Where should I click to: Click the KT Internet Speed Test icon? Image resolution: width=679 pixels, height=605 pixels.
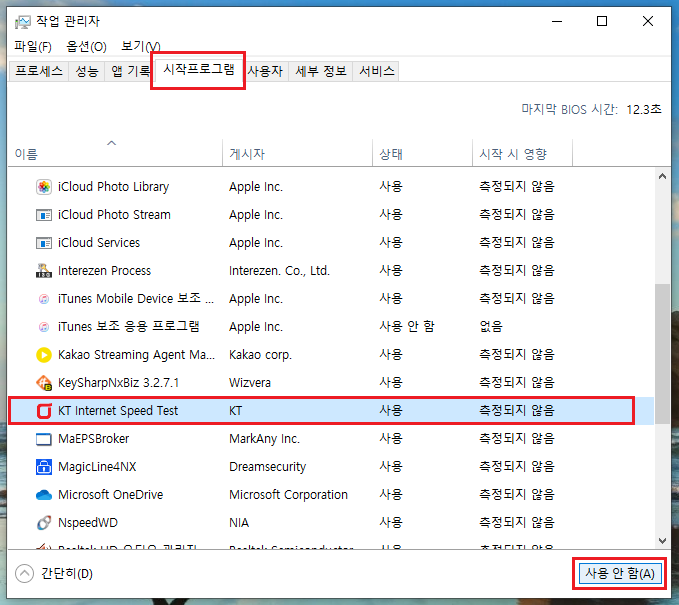(44, 411)
